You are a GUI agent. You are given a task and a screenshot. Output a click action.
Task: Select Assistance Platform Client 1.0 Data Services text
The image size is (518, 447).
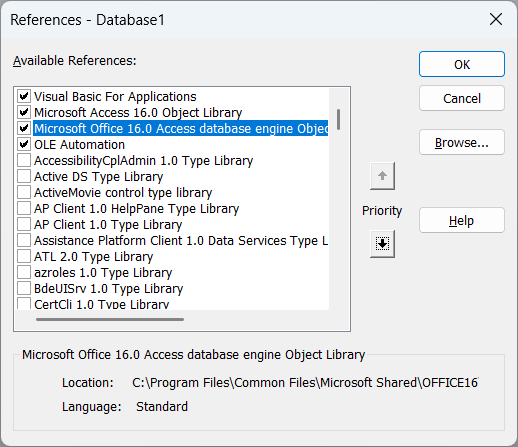tap(181, 241)
